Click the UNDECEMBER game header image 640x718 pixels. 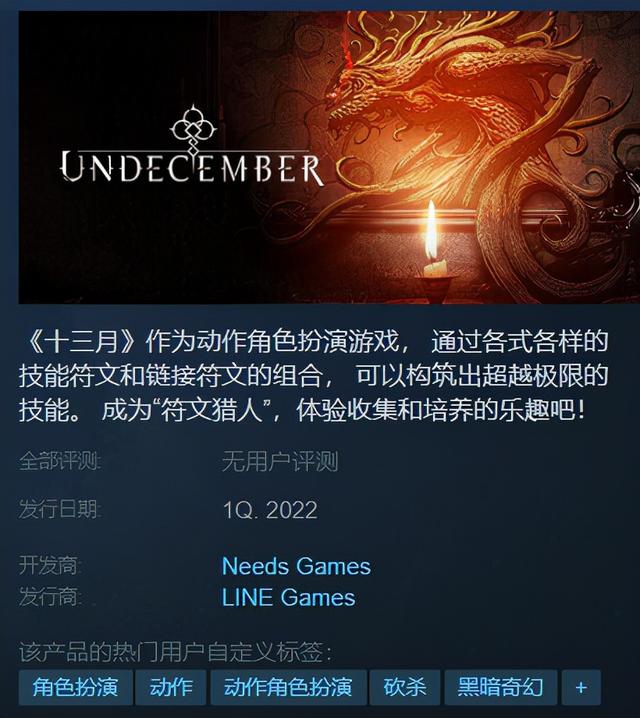(x=329, y=157)
